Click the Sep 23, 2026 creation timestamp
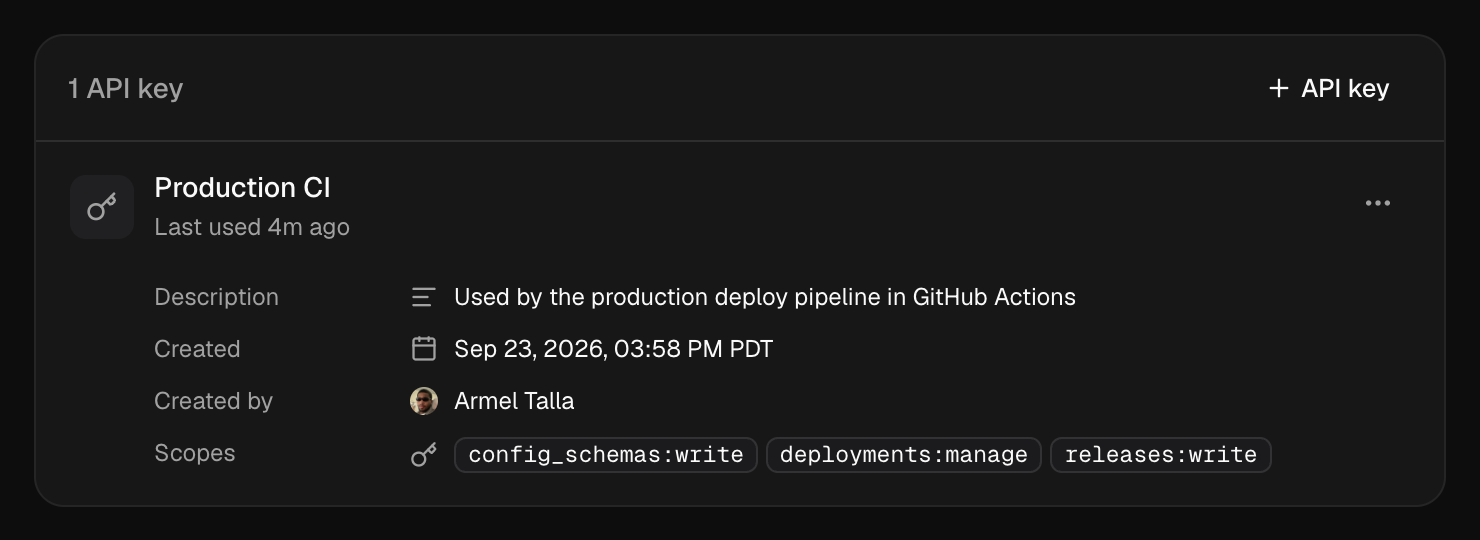Viewport: 1480px width, 540px height. point(614,349)
